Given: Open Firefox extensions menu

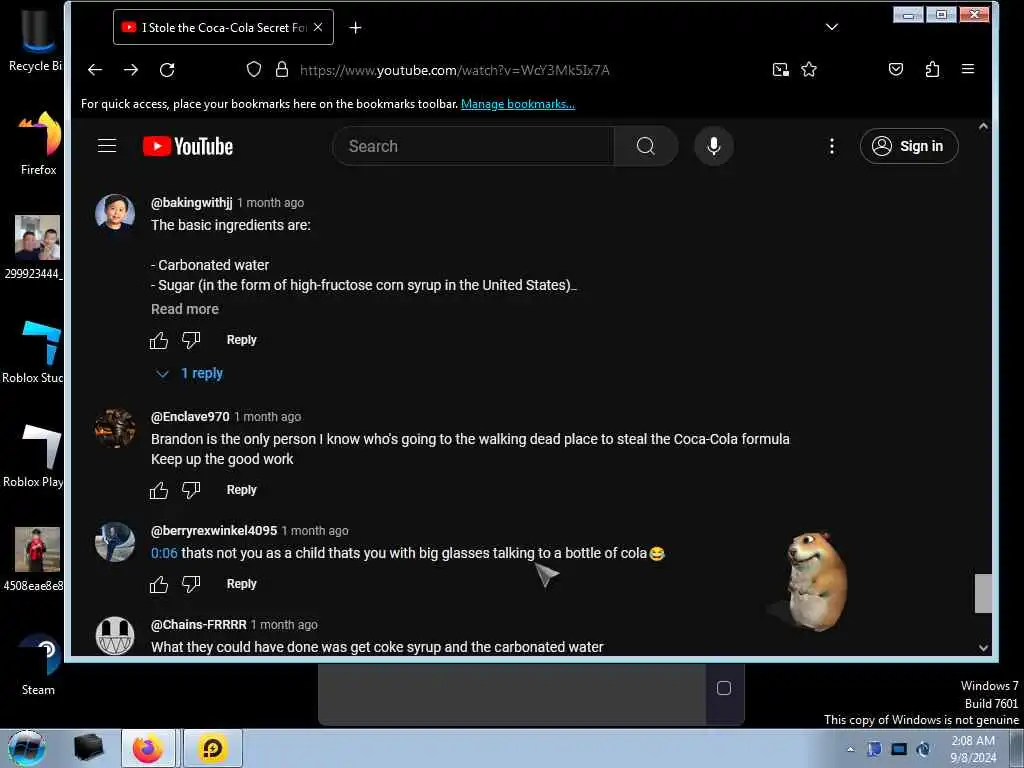Looking at the screenshot, I should [x=933, y=69].
